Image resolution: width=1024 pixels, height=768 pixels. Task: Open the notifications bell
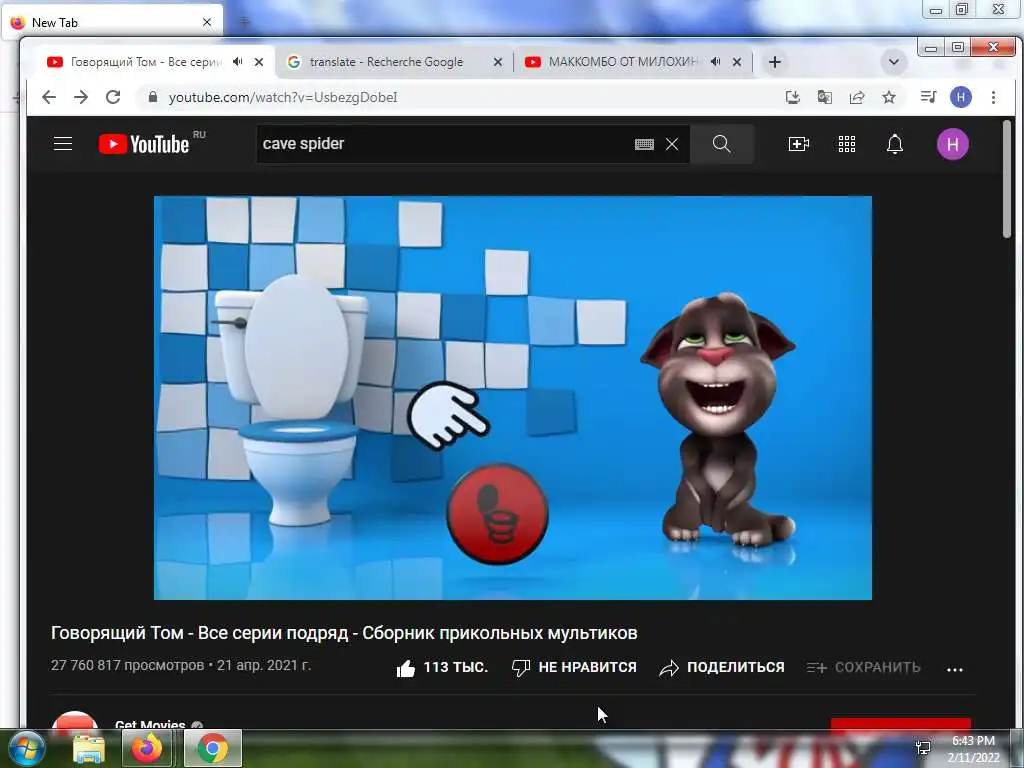click(895, 144)
